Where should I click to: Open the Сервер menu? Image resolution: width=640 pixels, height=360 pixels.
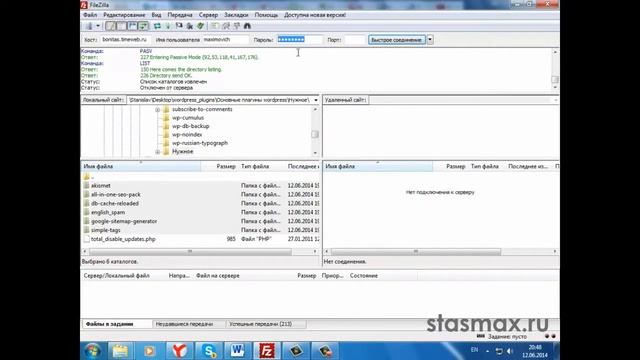coord(208,15)
